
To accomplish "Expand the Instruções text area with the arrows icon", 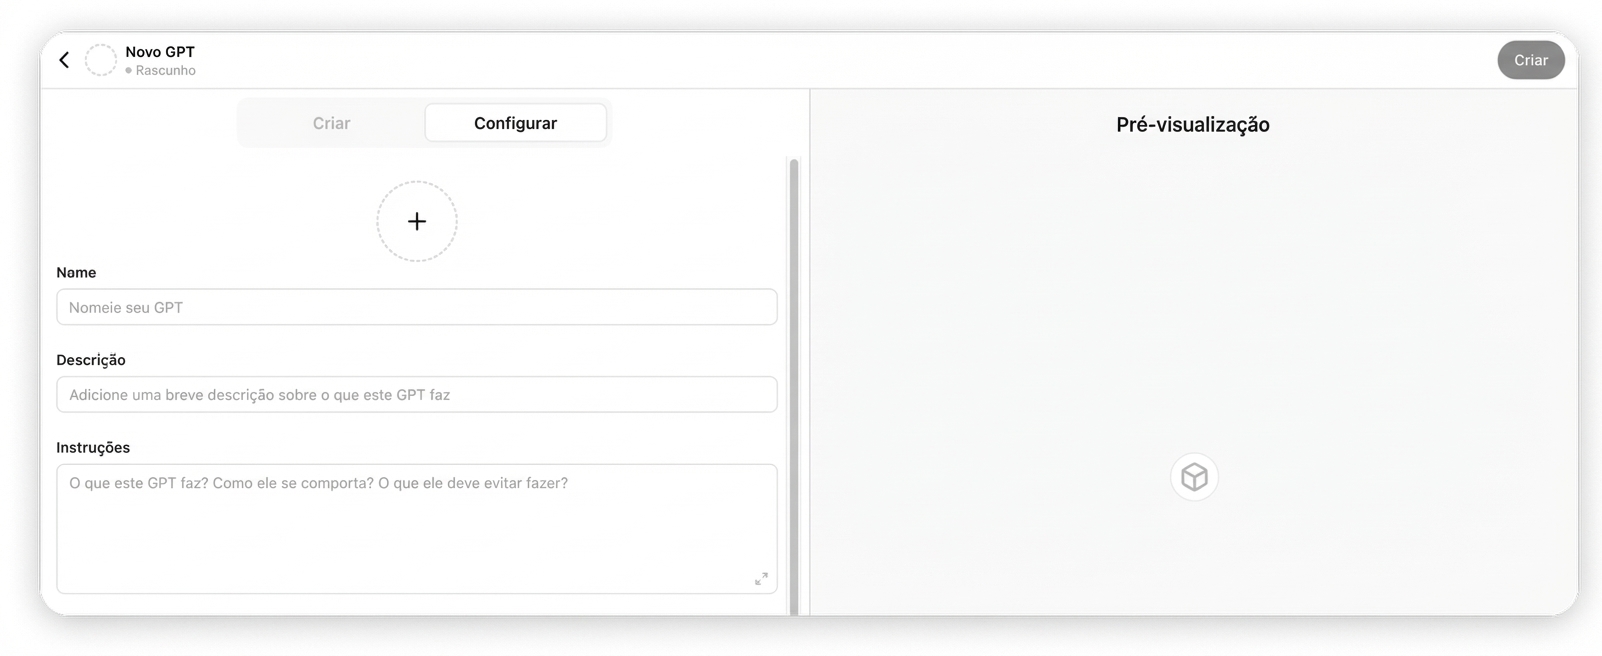I will [761, 579].
